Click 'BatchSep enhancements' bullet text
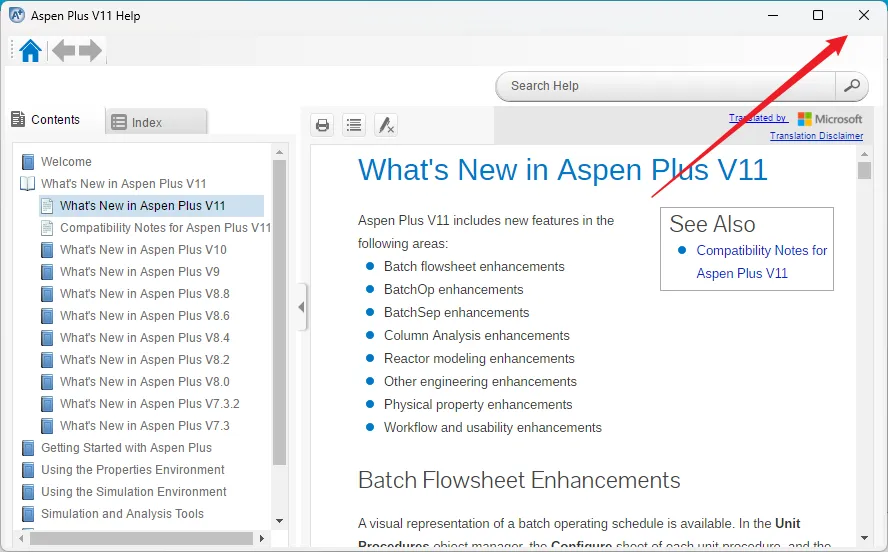The image size is (888, 552). coord(456,313)
